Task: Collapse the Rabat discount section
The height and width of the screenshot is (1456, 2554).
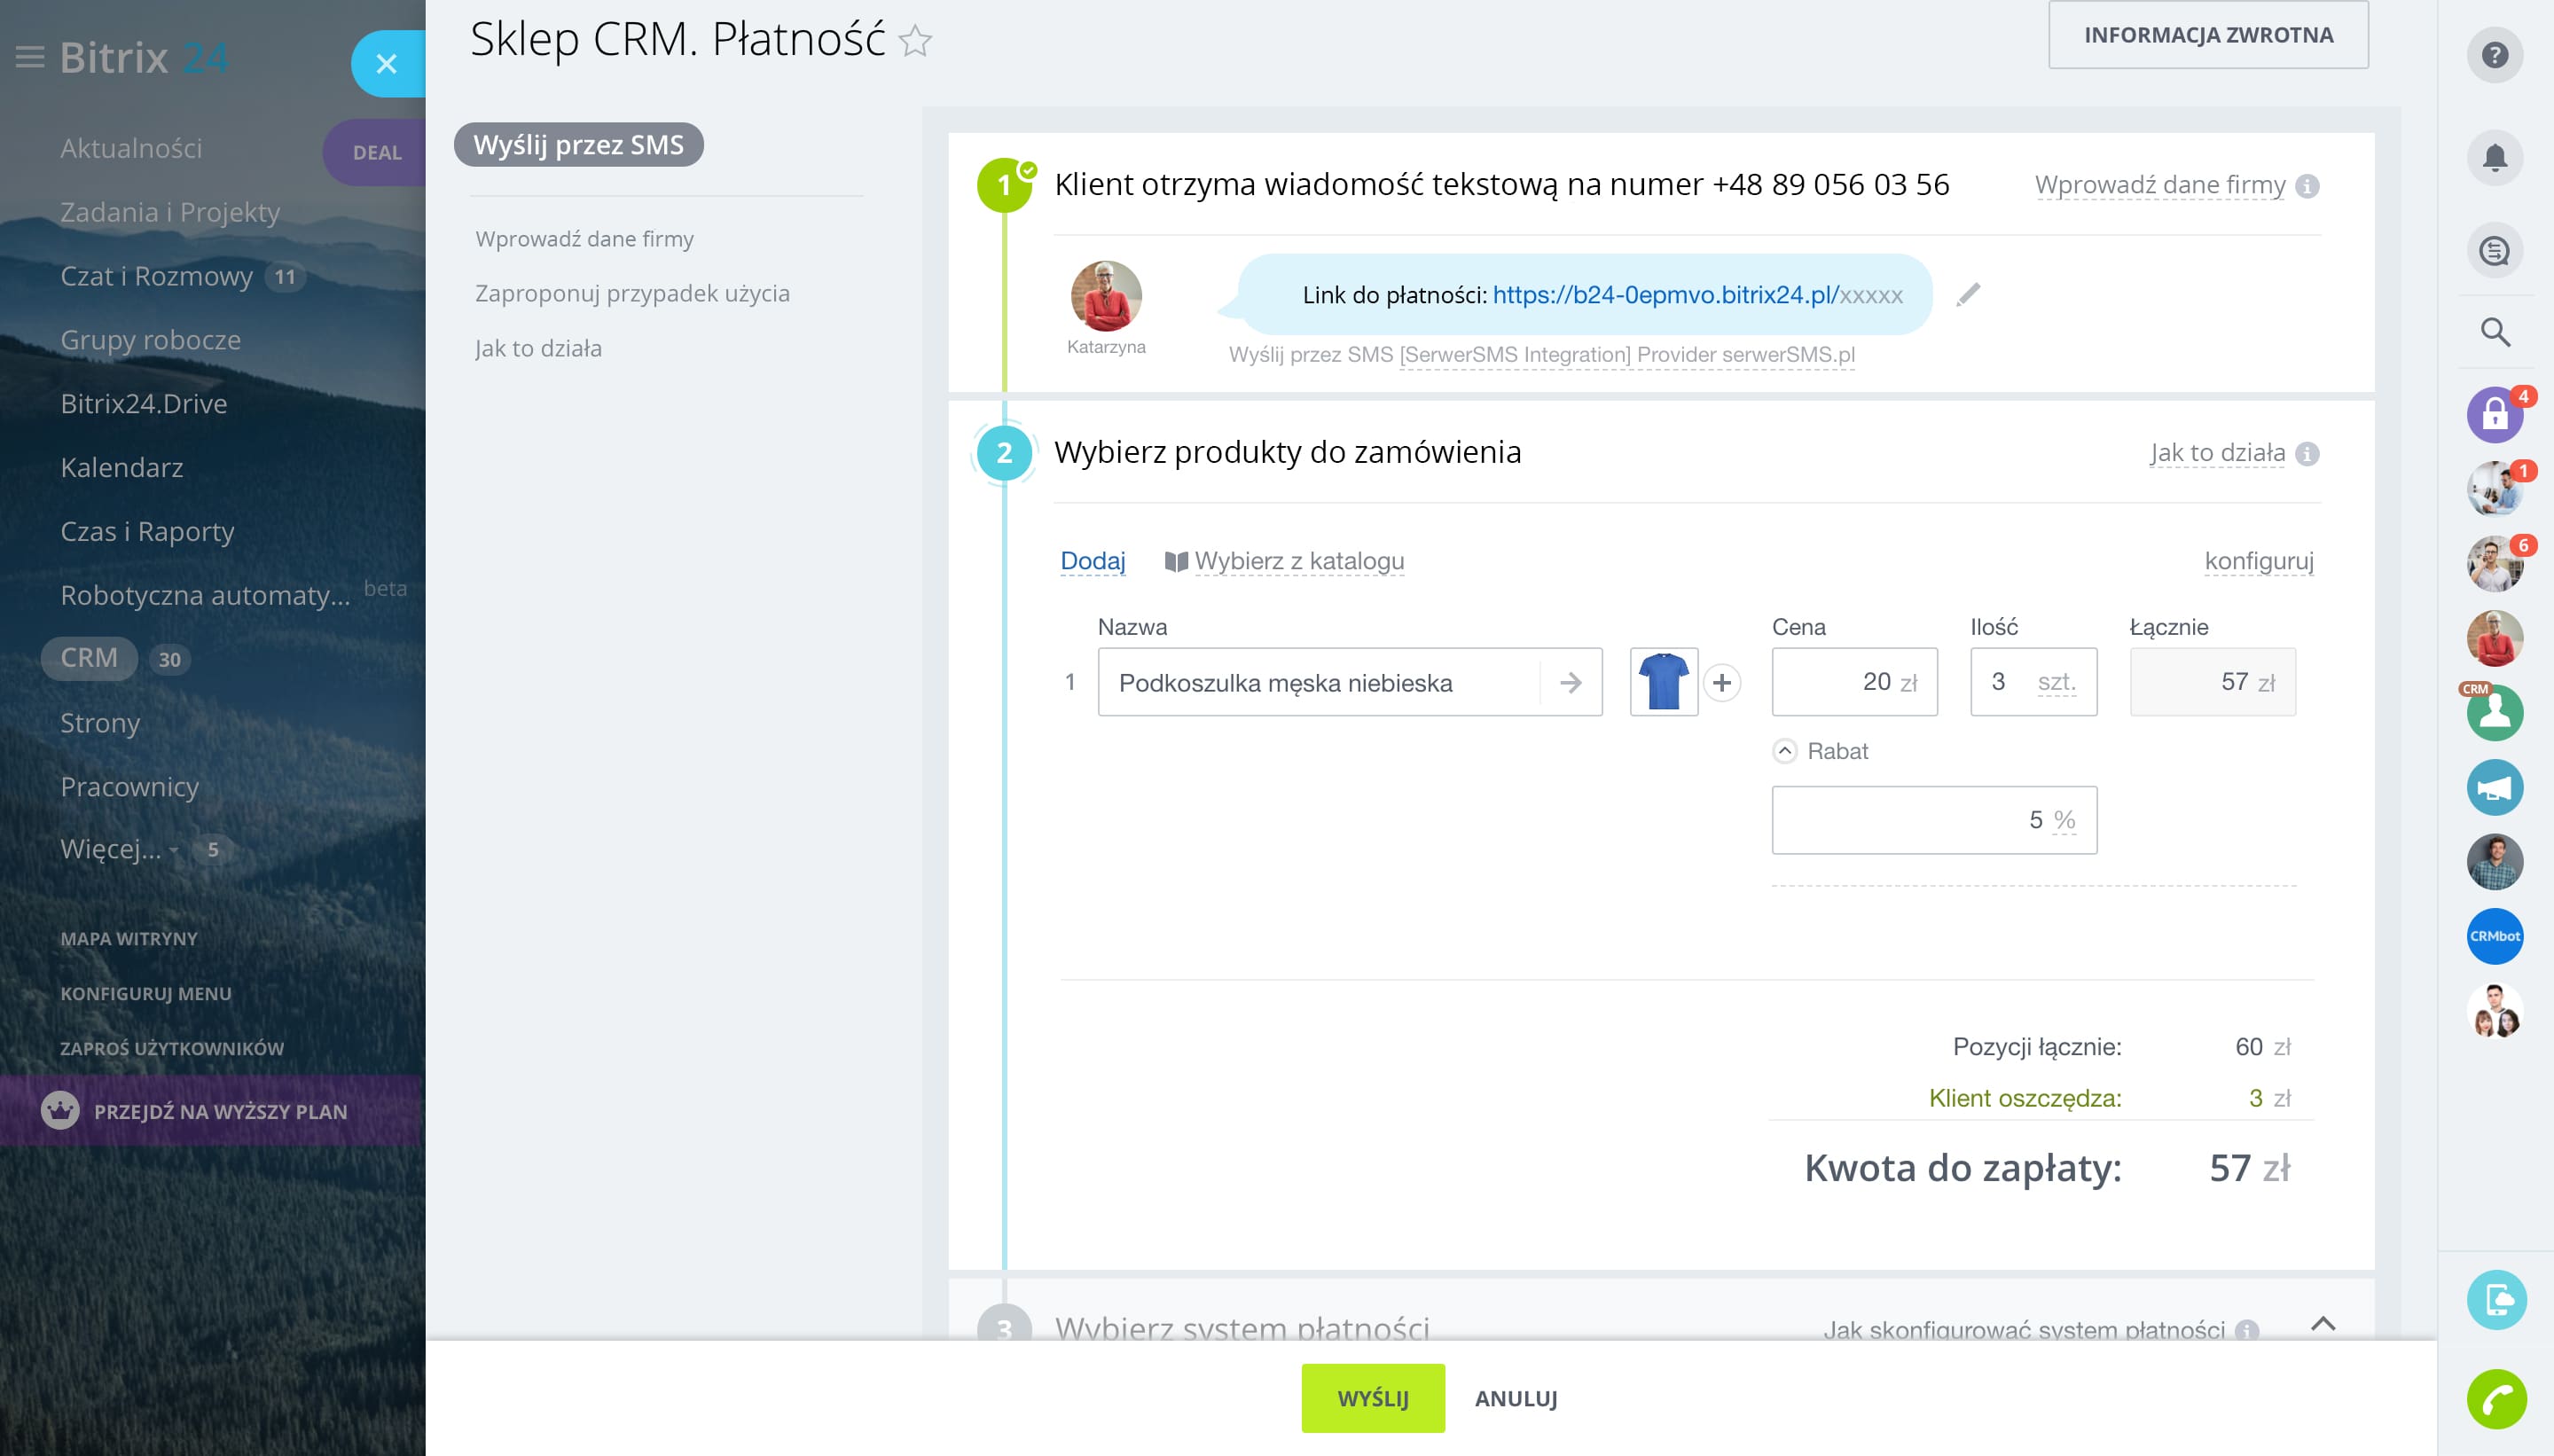Action: tap(1785, 751)
